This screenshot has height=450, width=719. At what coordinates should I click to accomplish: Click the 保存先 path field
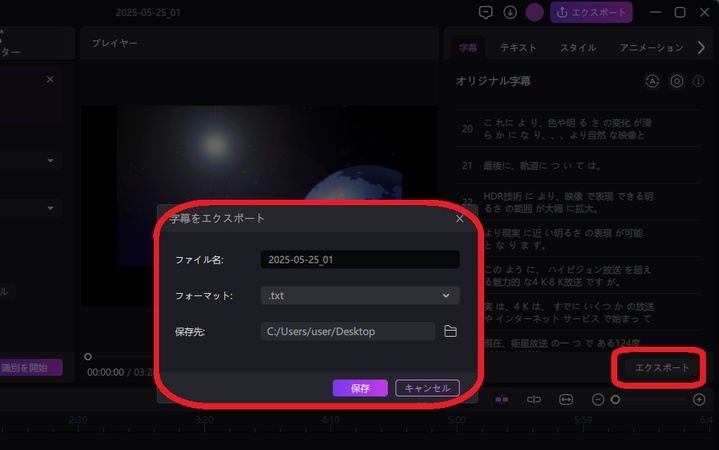point(348,331)
